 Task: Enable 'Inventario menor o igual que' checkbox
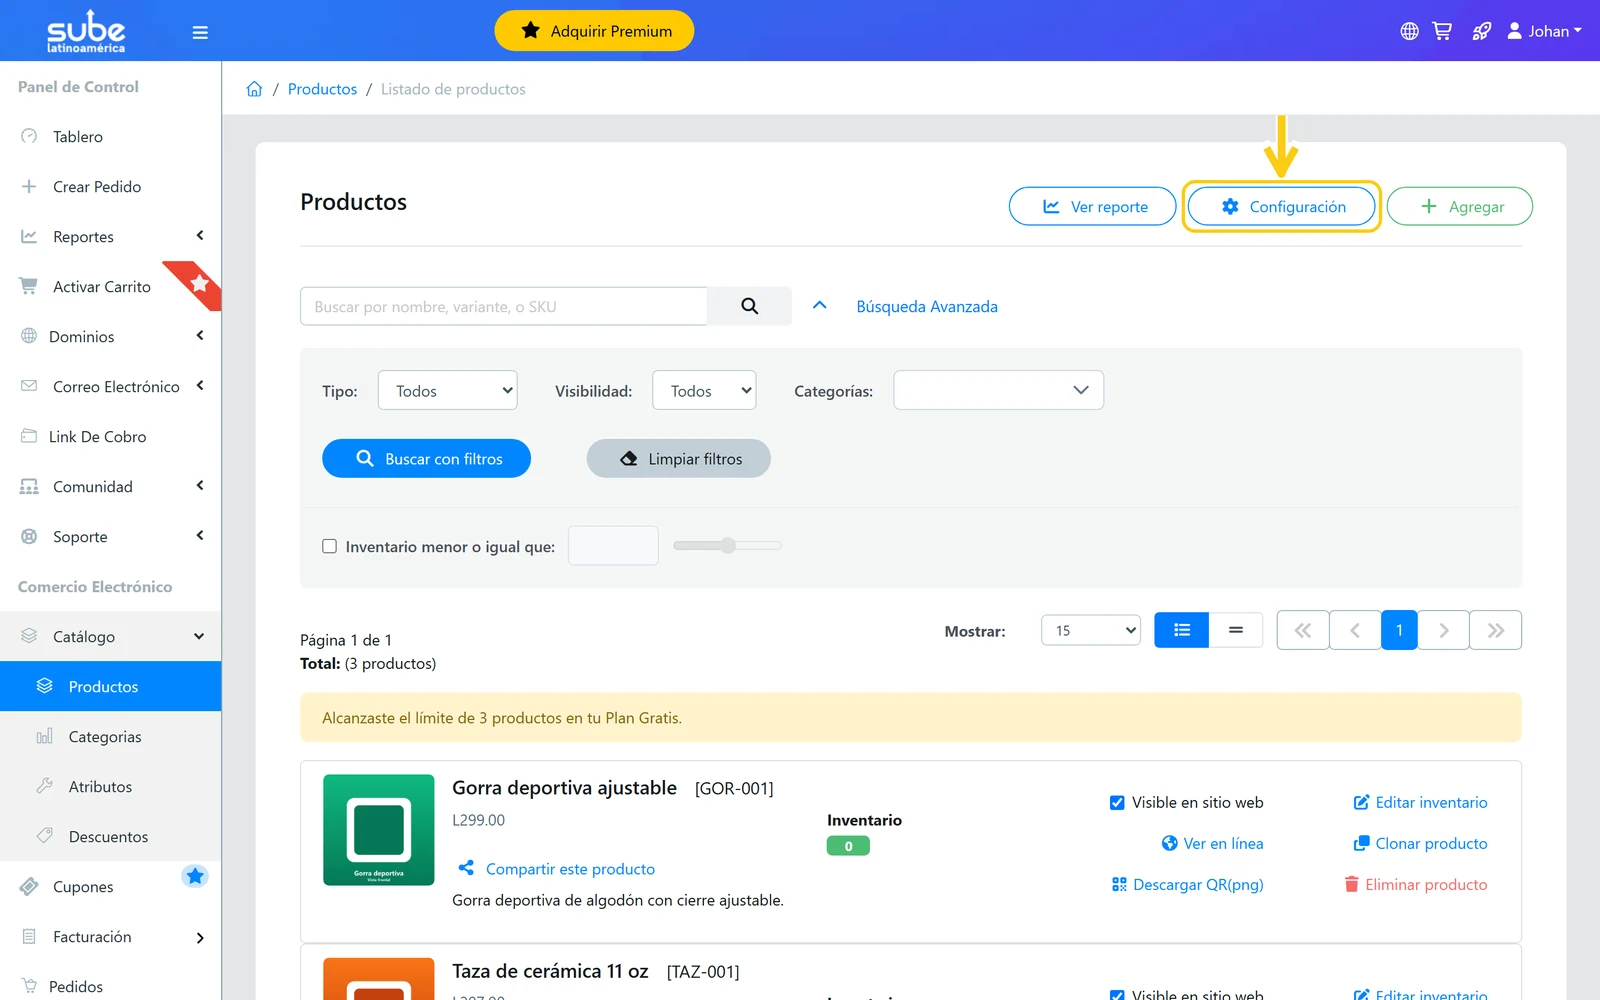click(x=329, y=546)
